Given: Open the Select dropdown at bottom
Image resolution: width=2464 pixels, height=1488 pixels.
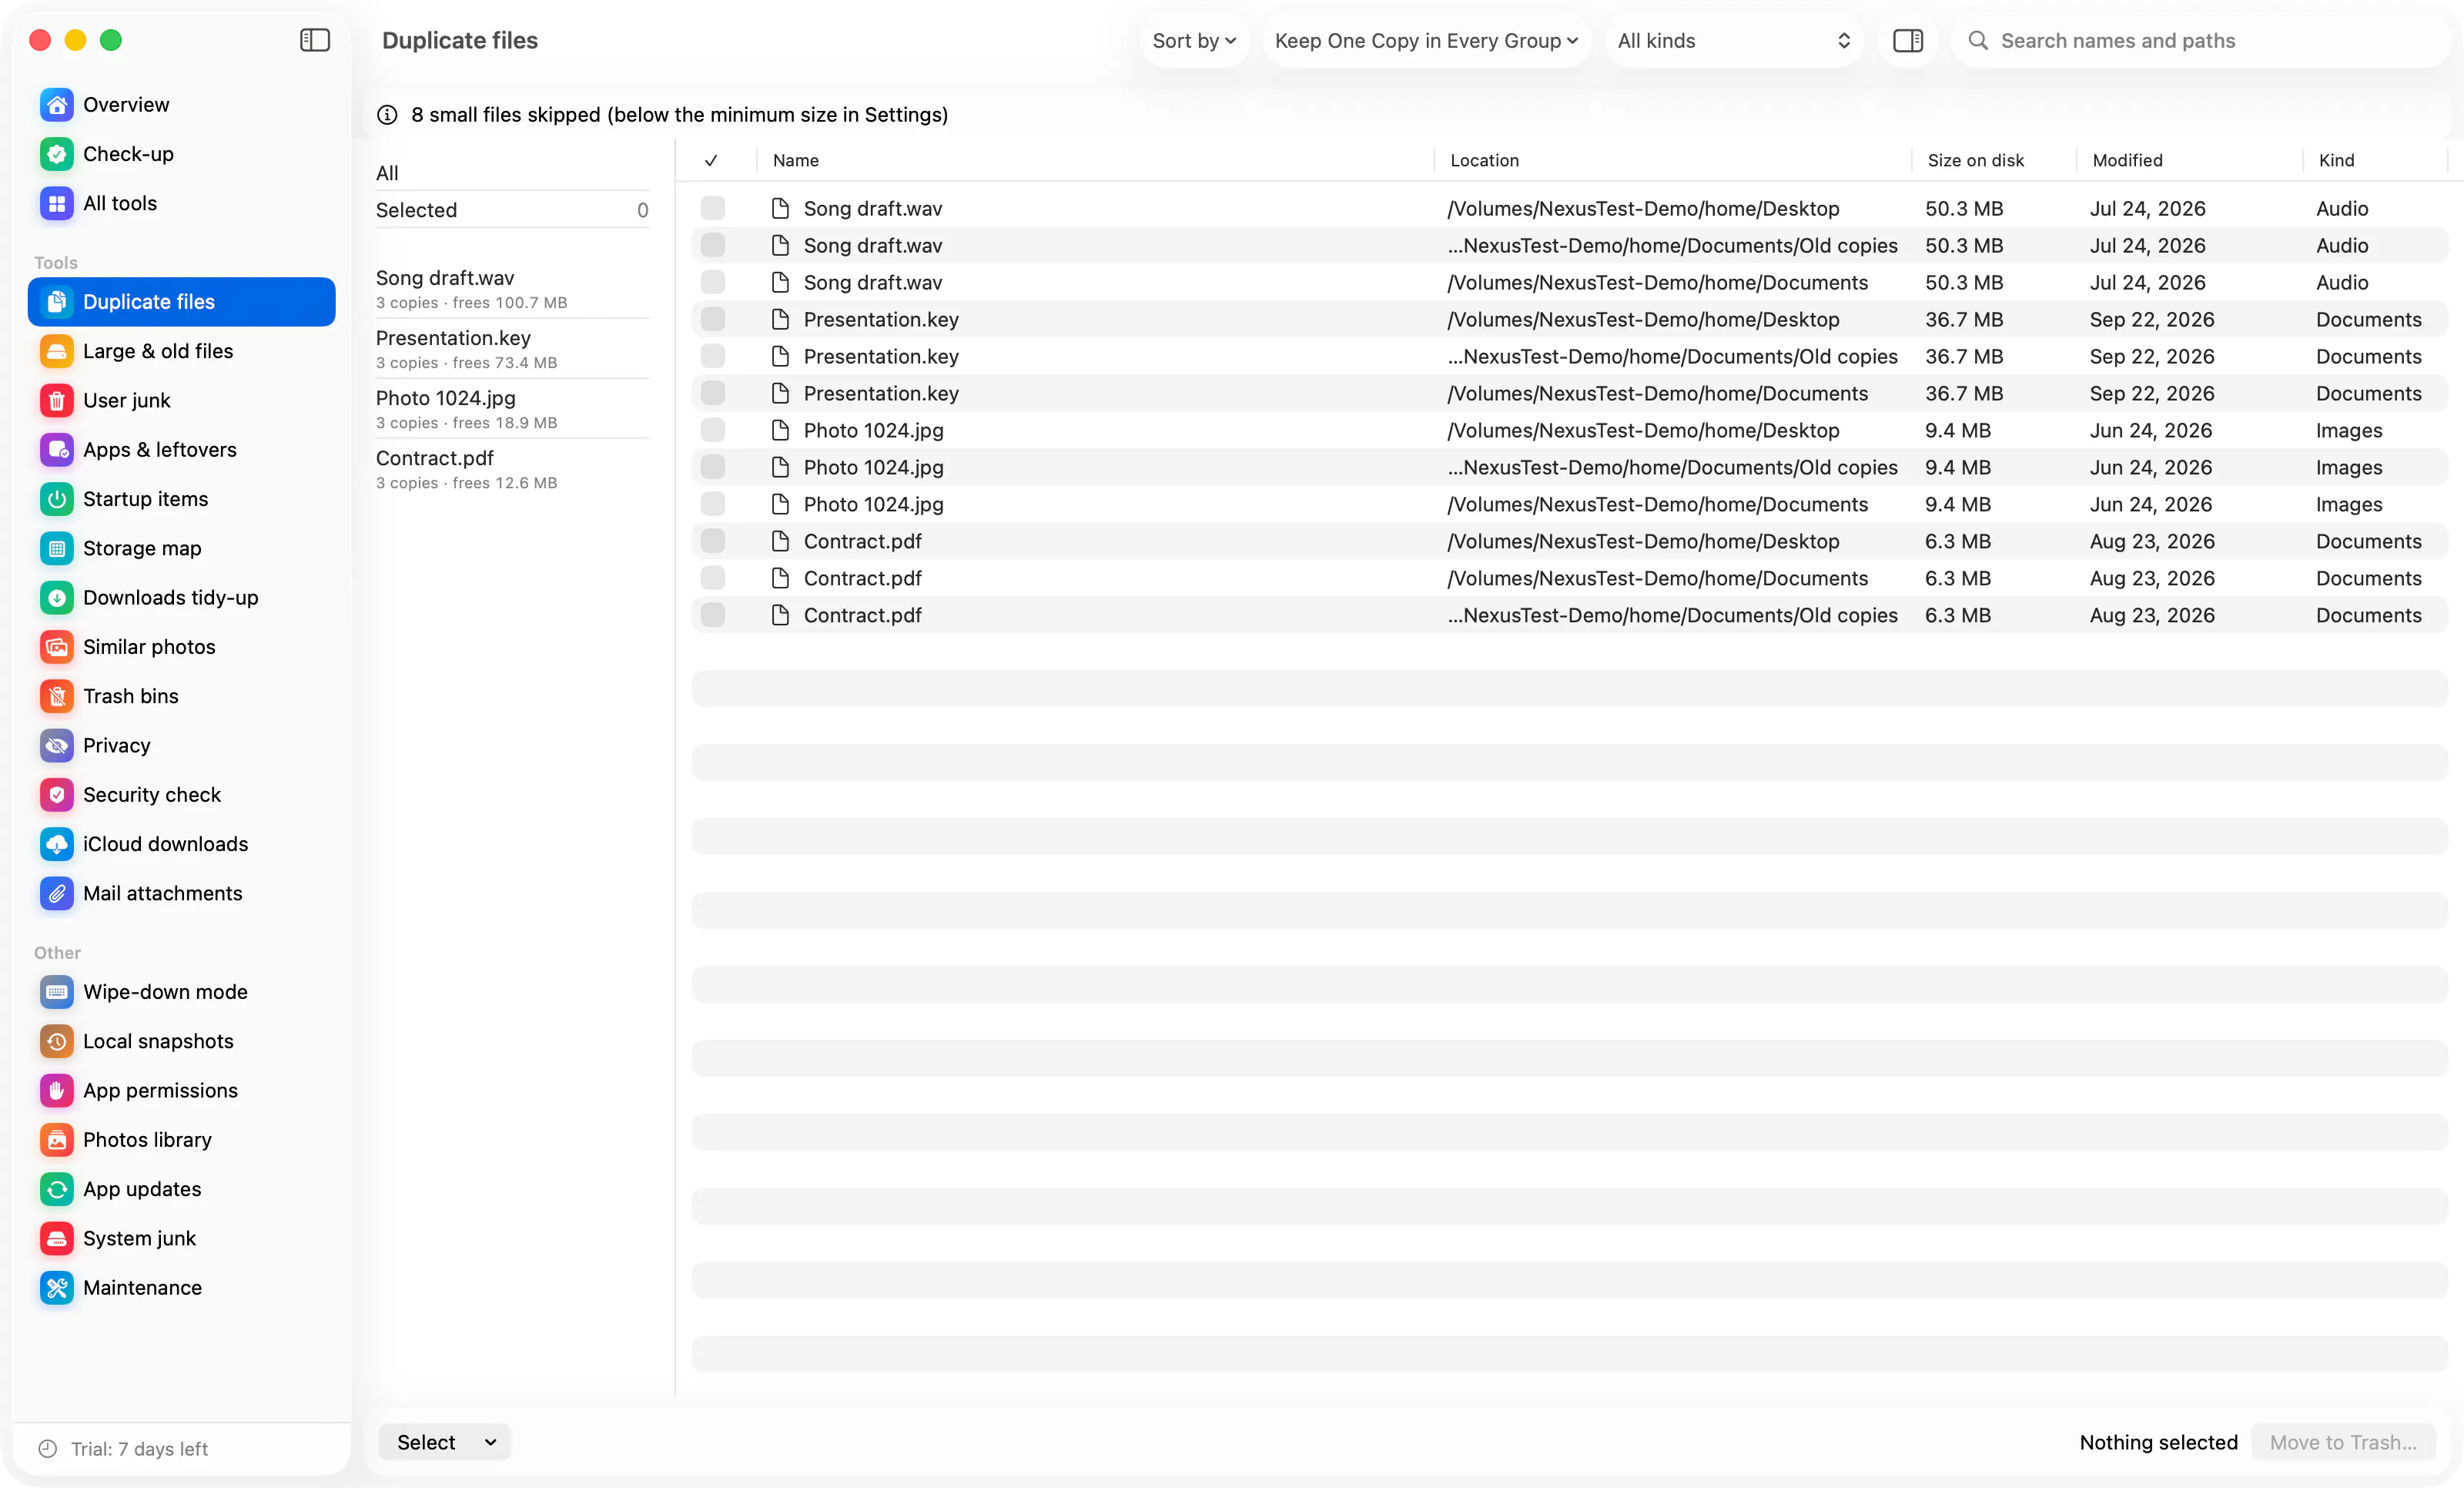Looking at the screenshot, I should pyautogui.click(x=445, y=1442).
